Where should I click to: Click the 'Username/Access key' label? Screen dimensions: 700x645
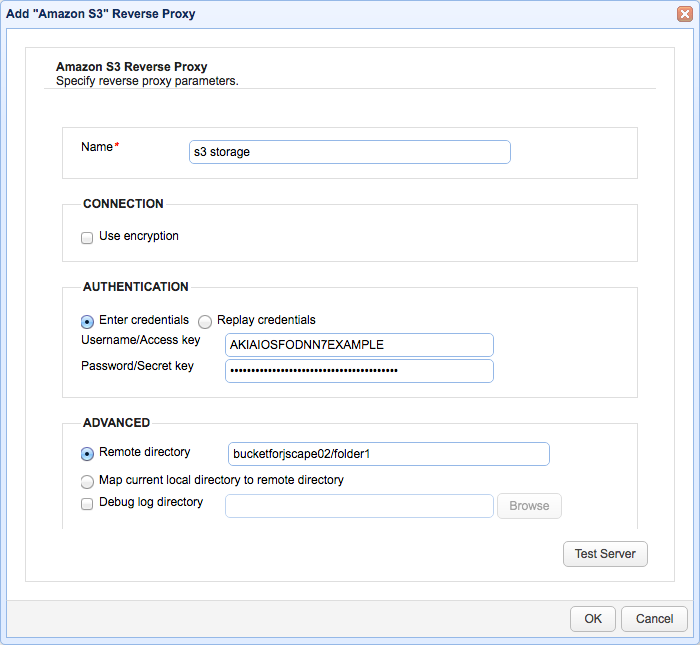(141, 340)
